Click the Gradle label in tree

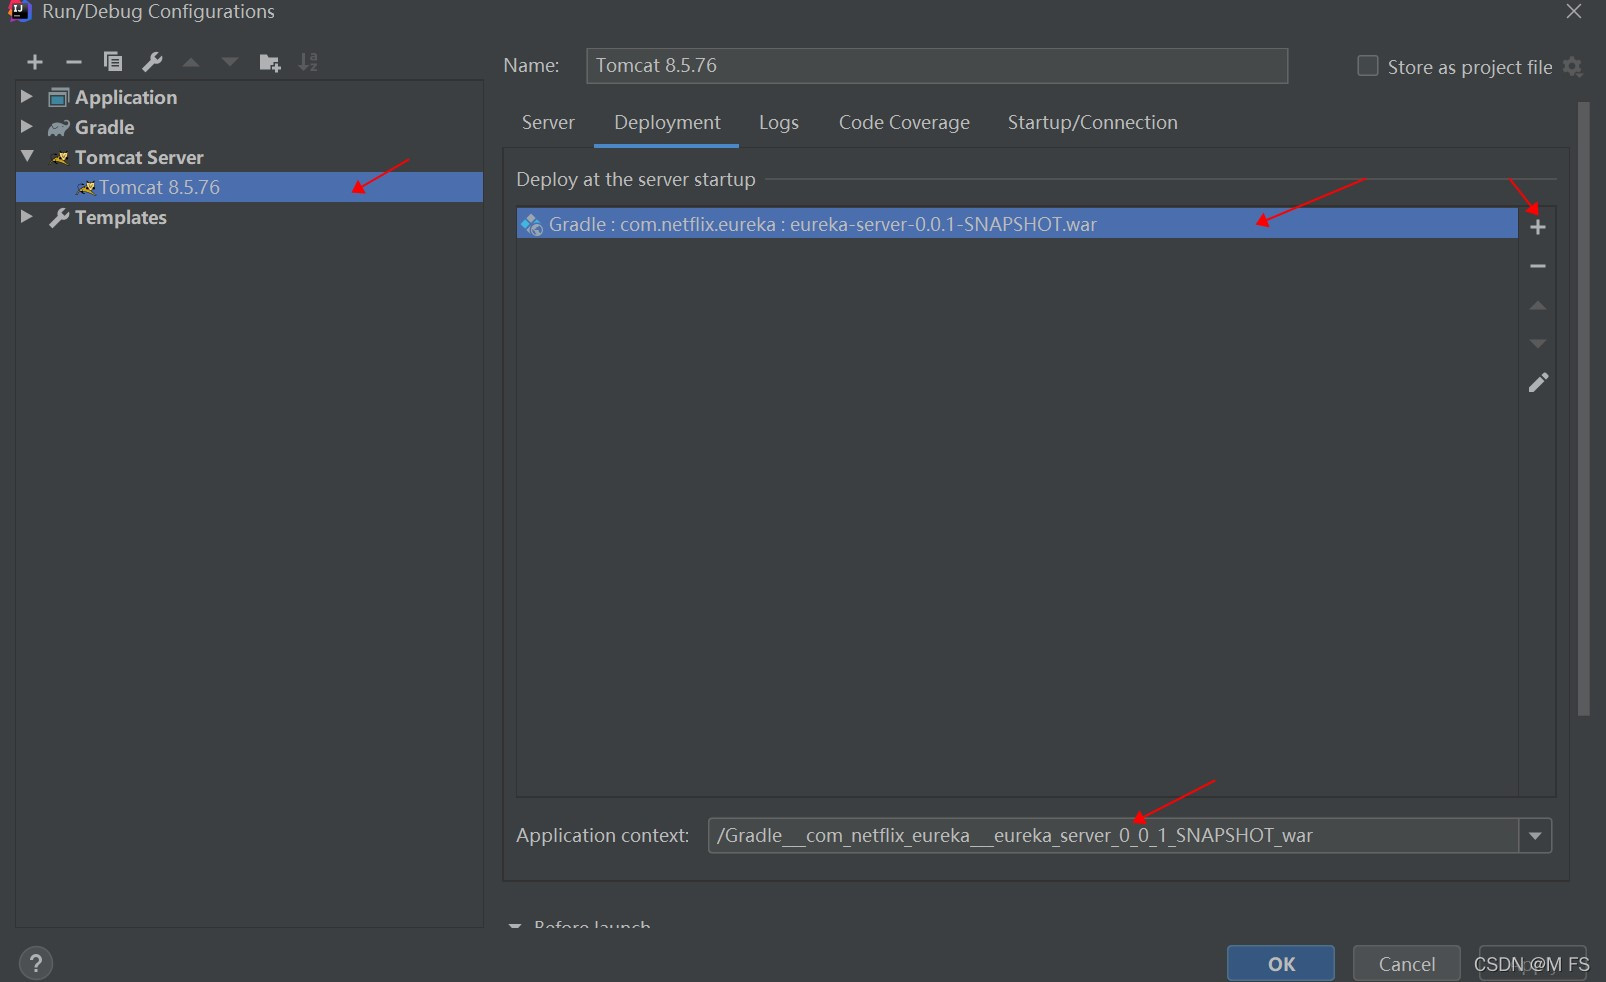105,127
